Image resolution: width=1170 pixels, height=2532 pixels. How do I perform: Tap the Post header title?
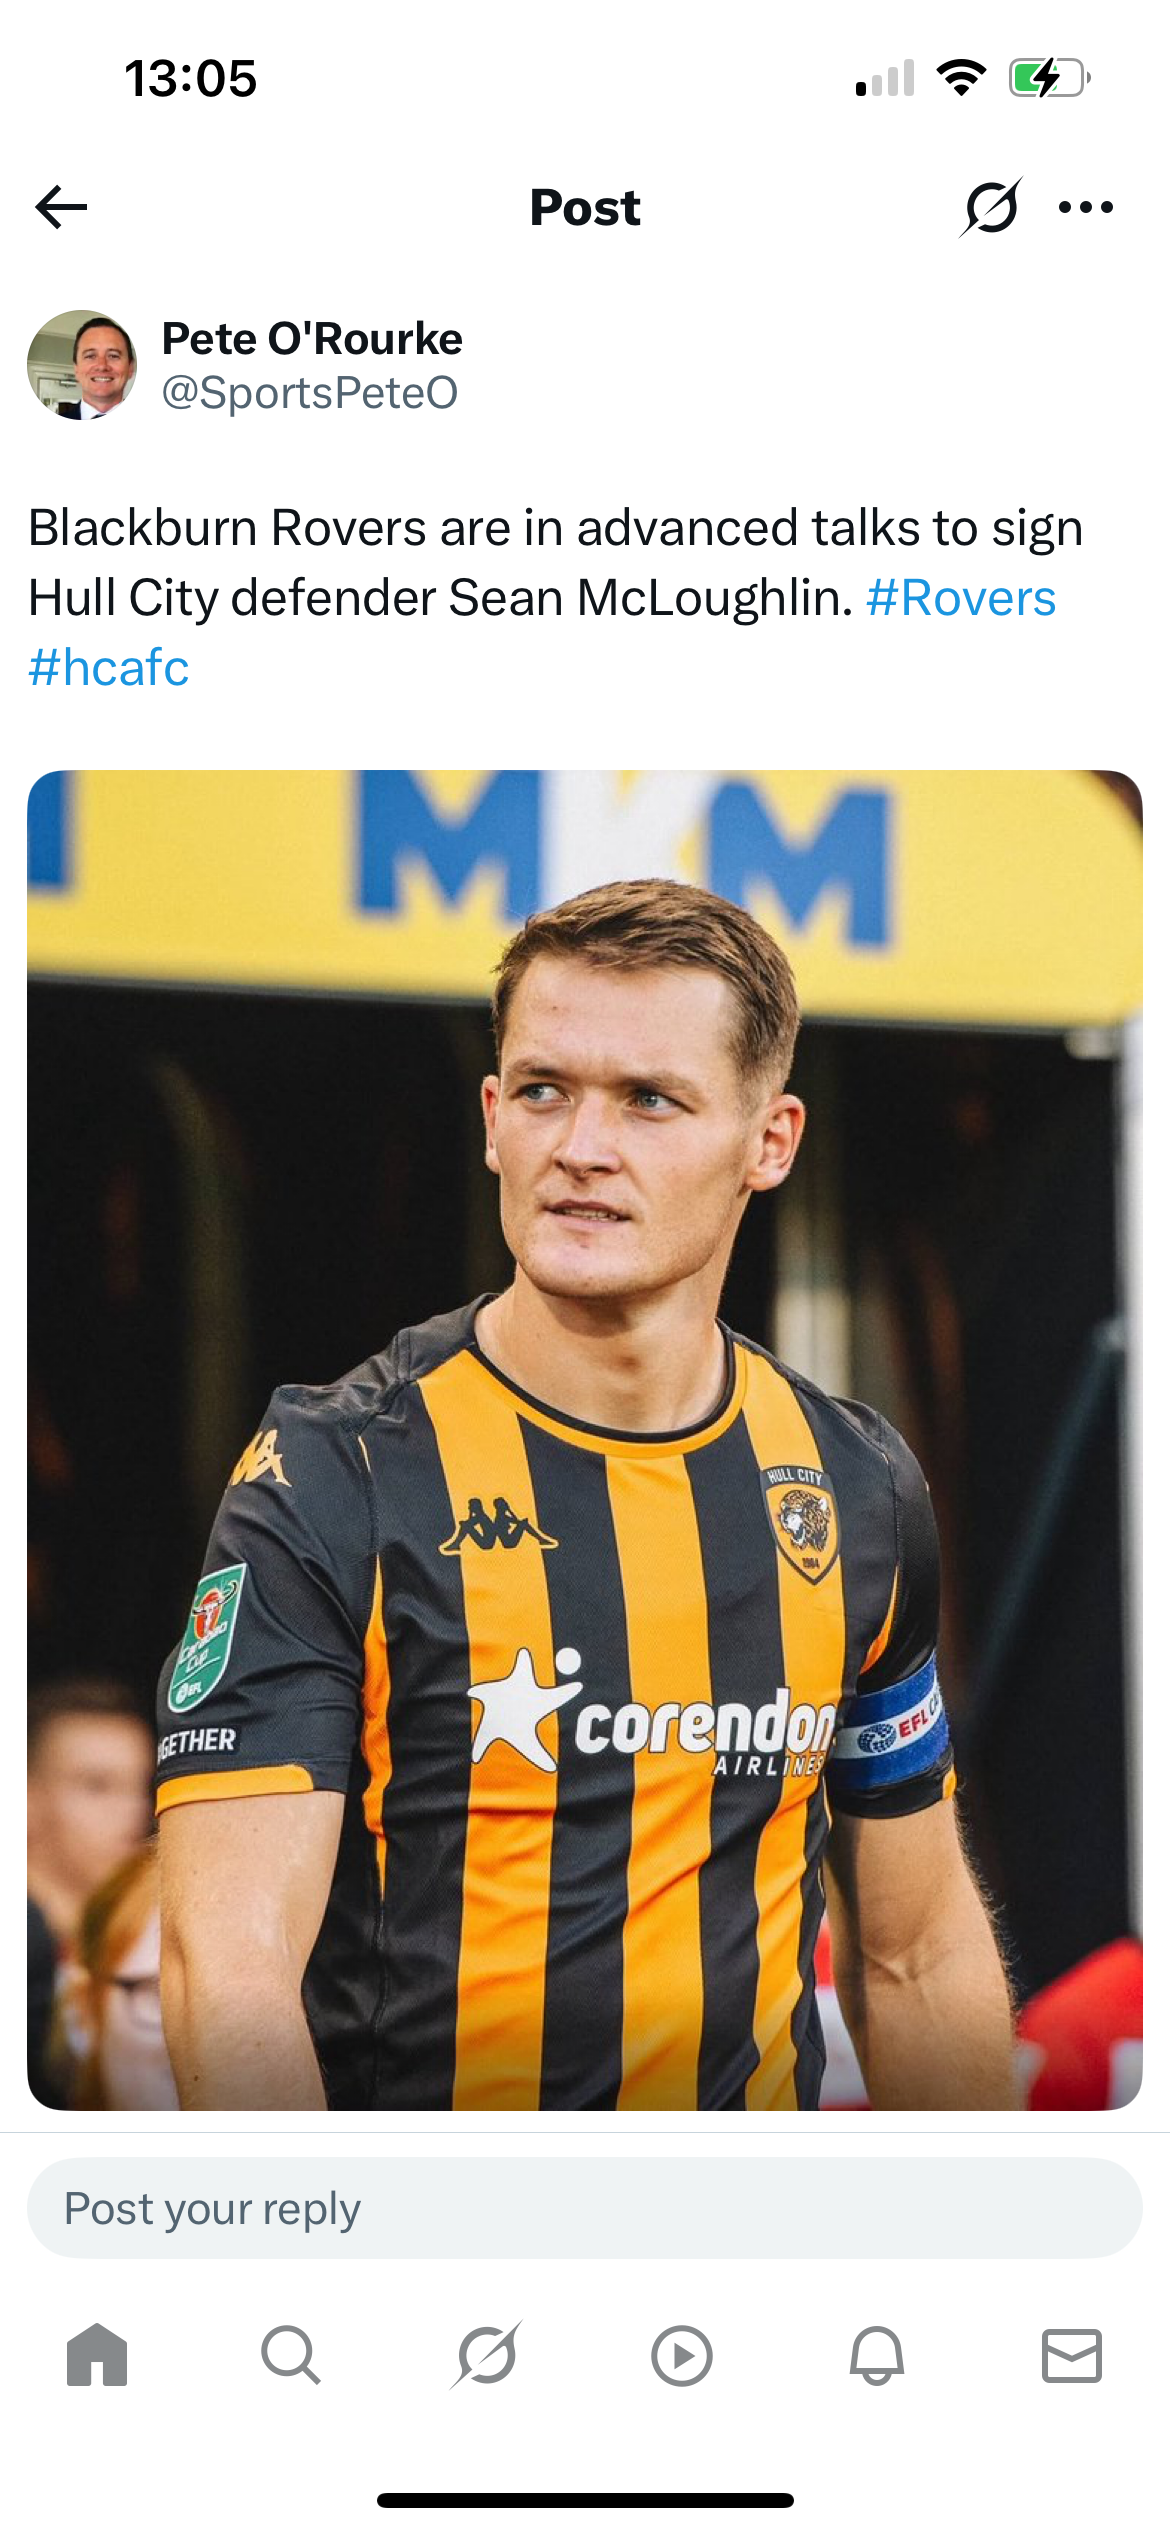pyautogui.click(x=585, y=208)
